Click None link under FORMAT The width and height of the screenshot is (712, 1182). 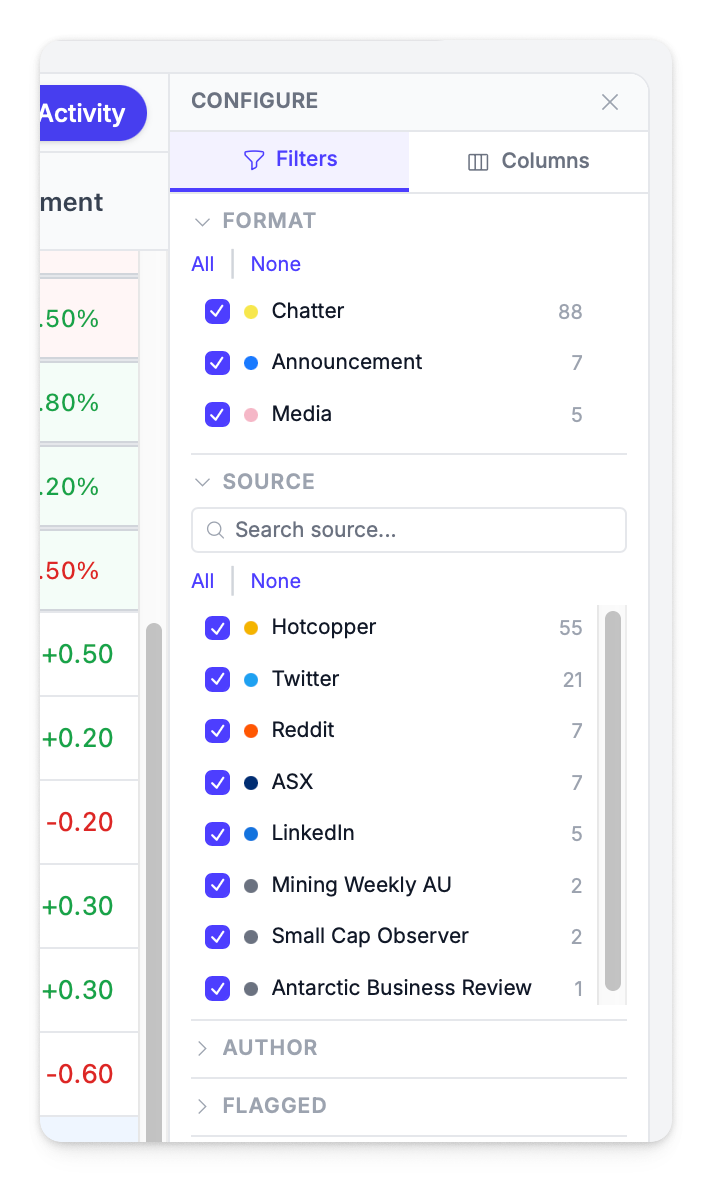(x=276, y=264)
